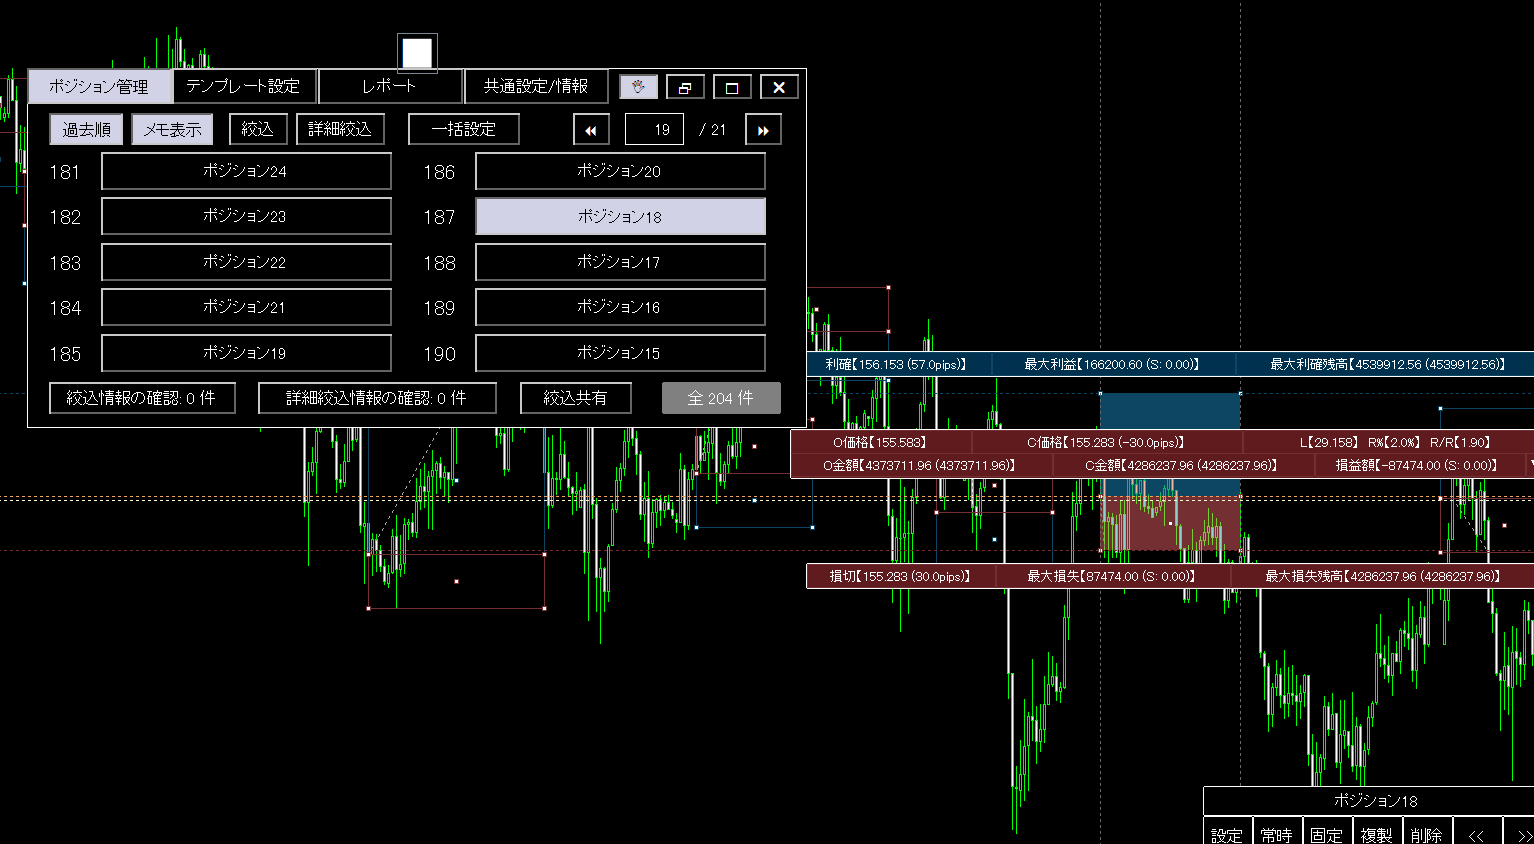This screenshot has height=844, width=1534.
Task: Click 絞込共有 to share filters
Action: click(575, 397)
